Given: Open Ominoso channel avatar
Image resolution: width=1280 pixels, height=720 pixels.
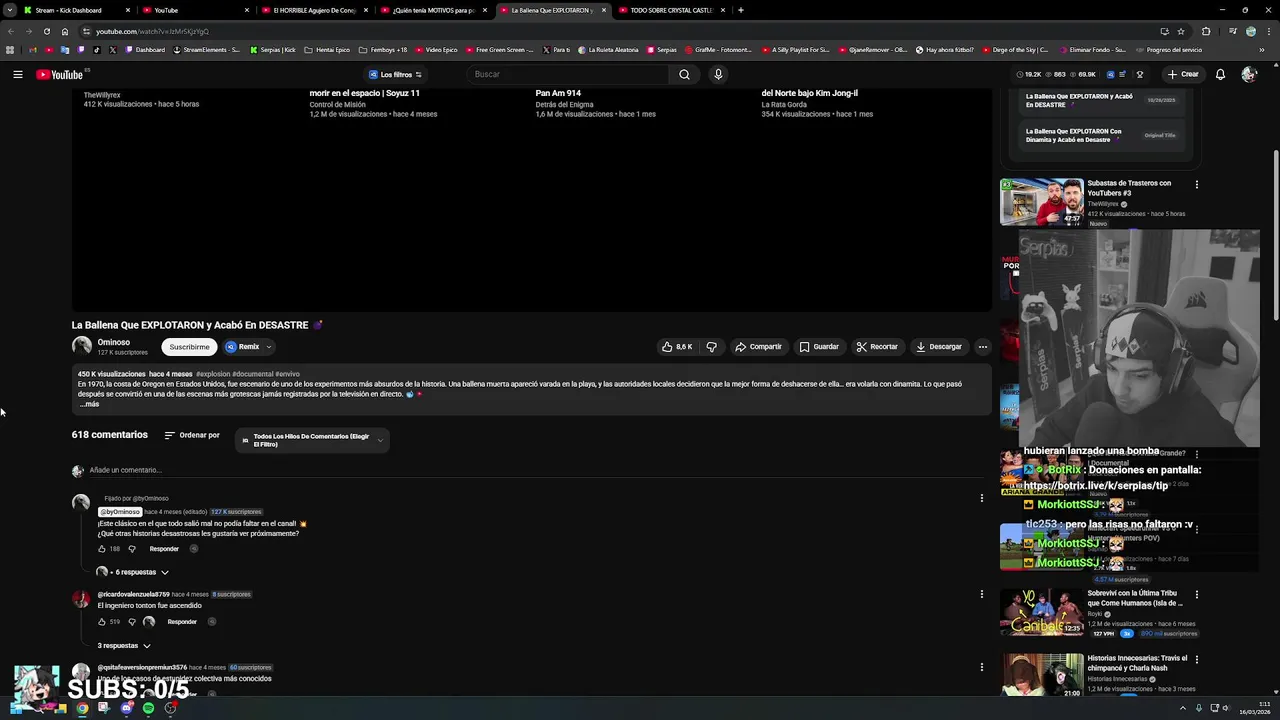Looking at the screenshot, I should pos(82,346).
